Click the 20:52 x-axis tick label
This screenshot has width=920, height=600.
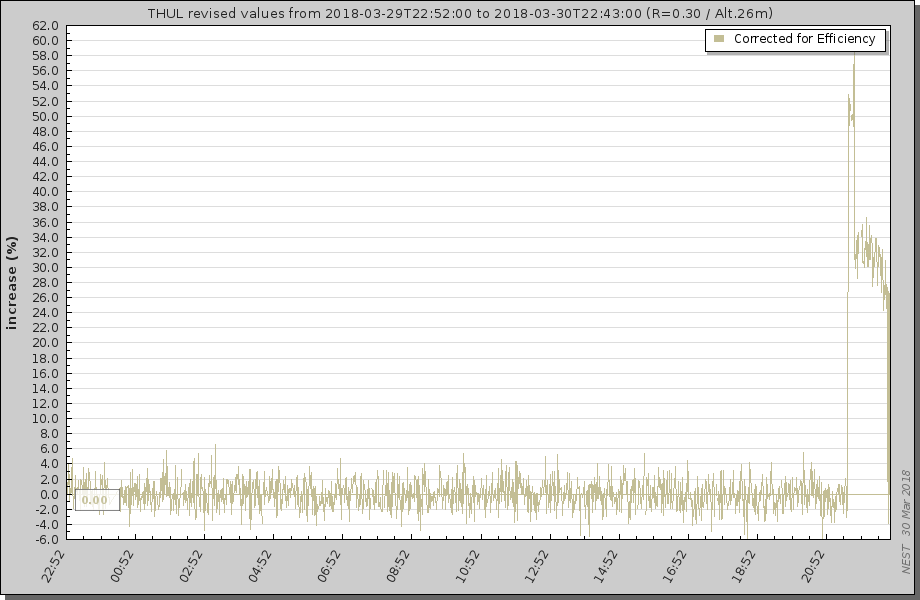pos(813,566)
